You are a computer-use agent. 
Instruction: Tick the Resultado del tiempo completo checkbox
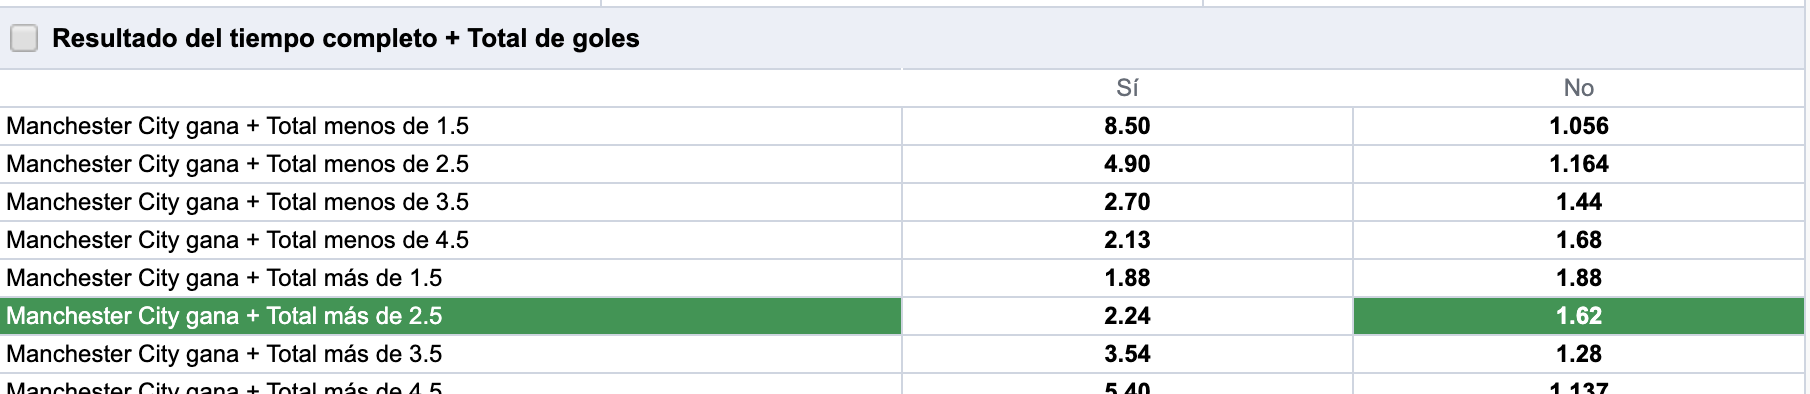(x=24, y=39)
